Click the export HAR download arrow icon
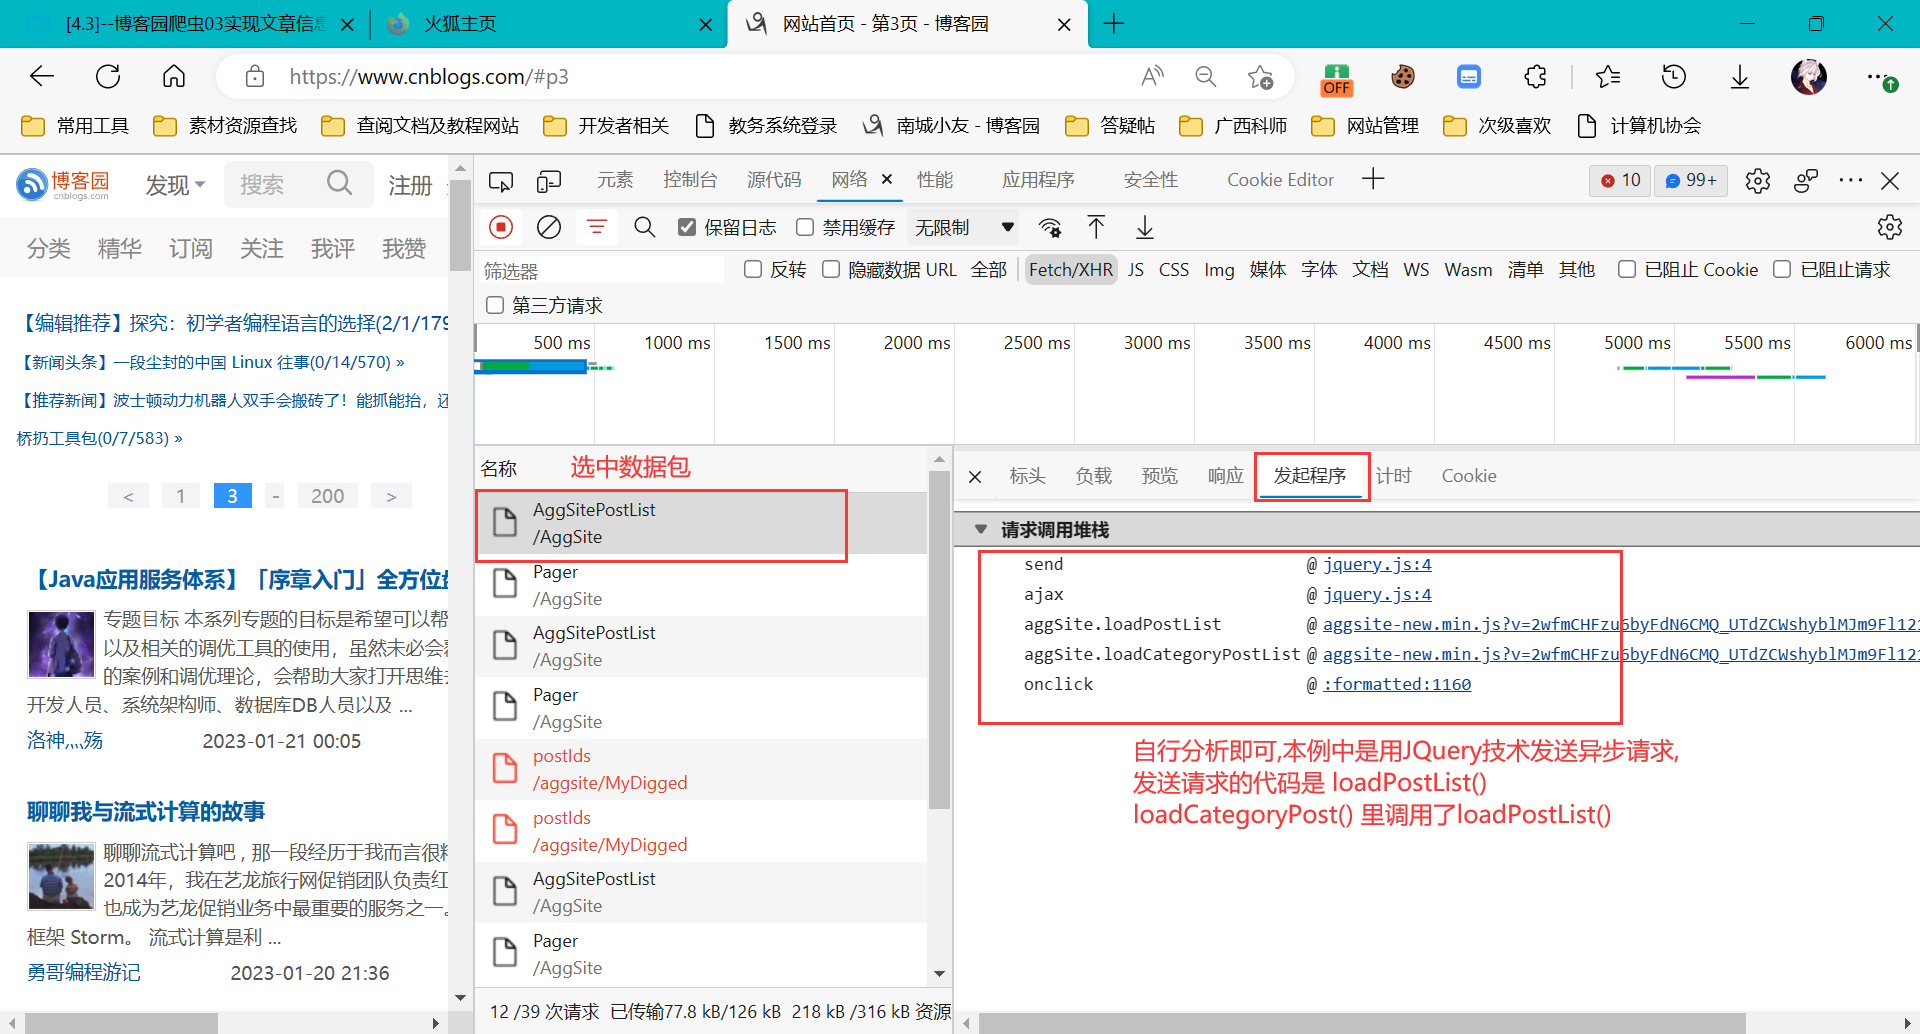 [x=1145, y=228]
